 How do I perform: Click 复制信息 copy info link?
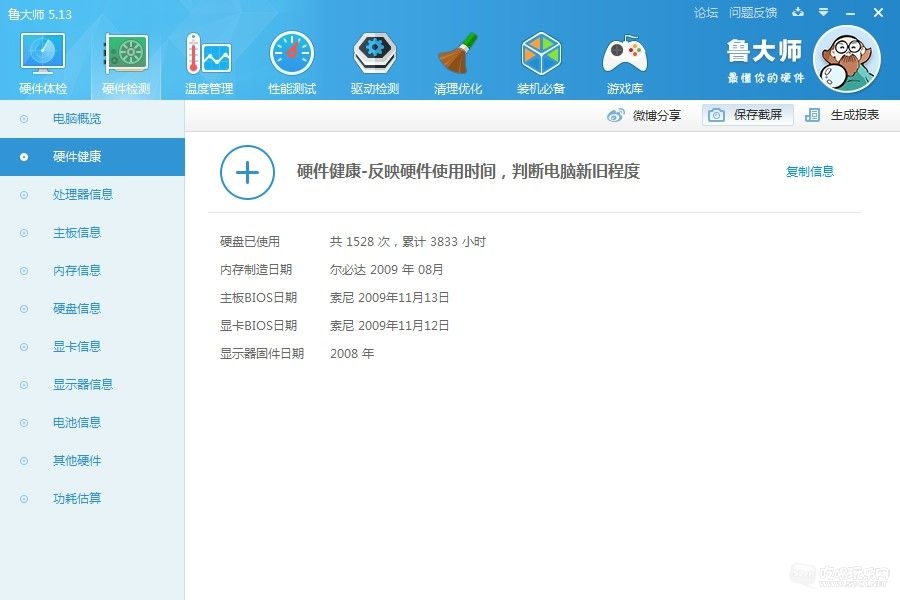[x=809, y=171]
